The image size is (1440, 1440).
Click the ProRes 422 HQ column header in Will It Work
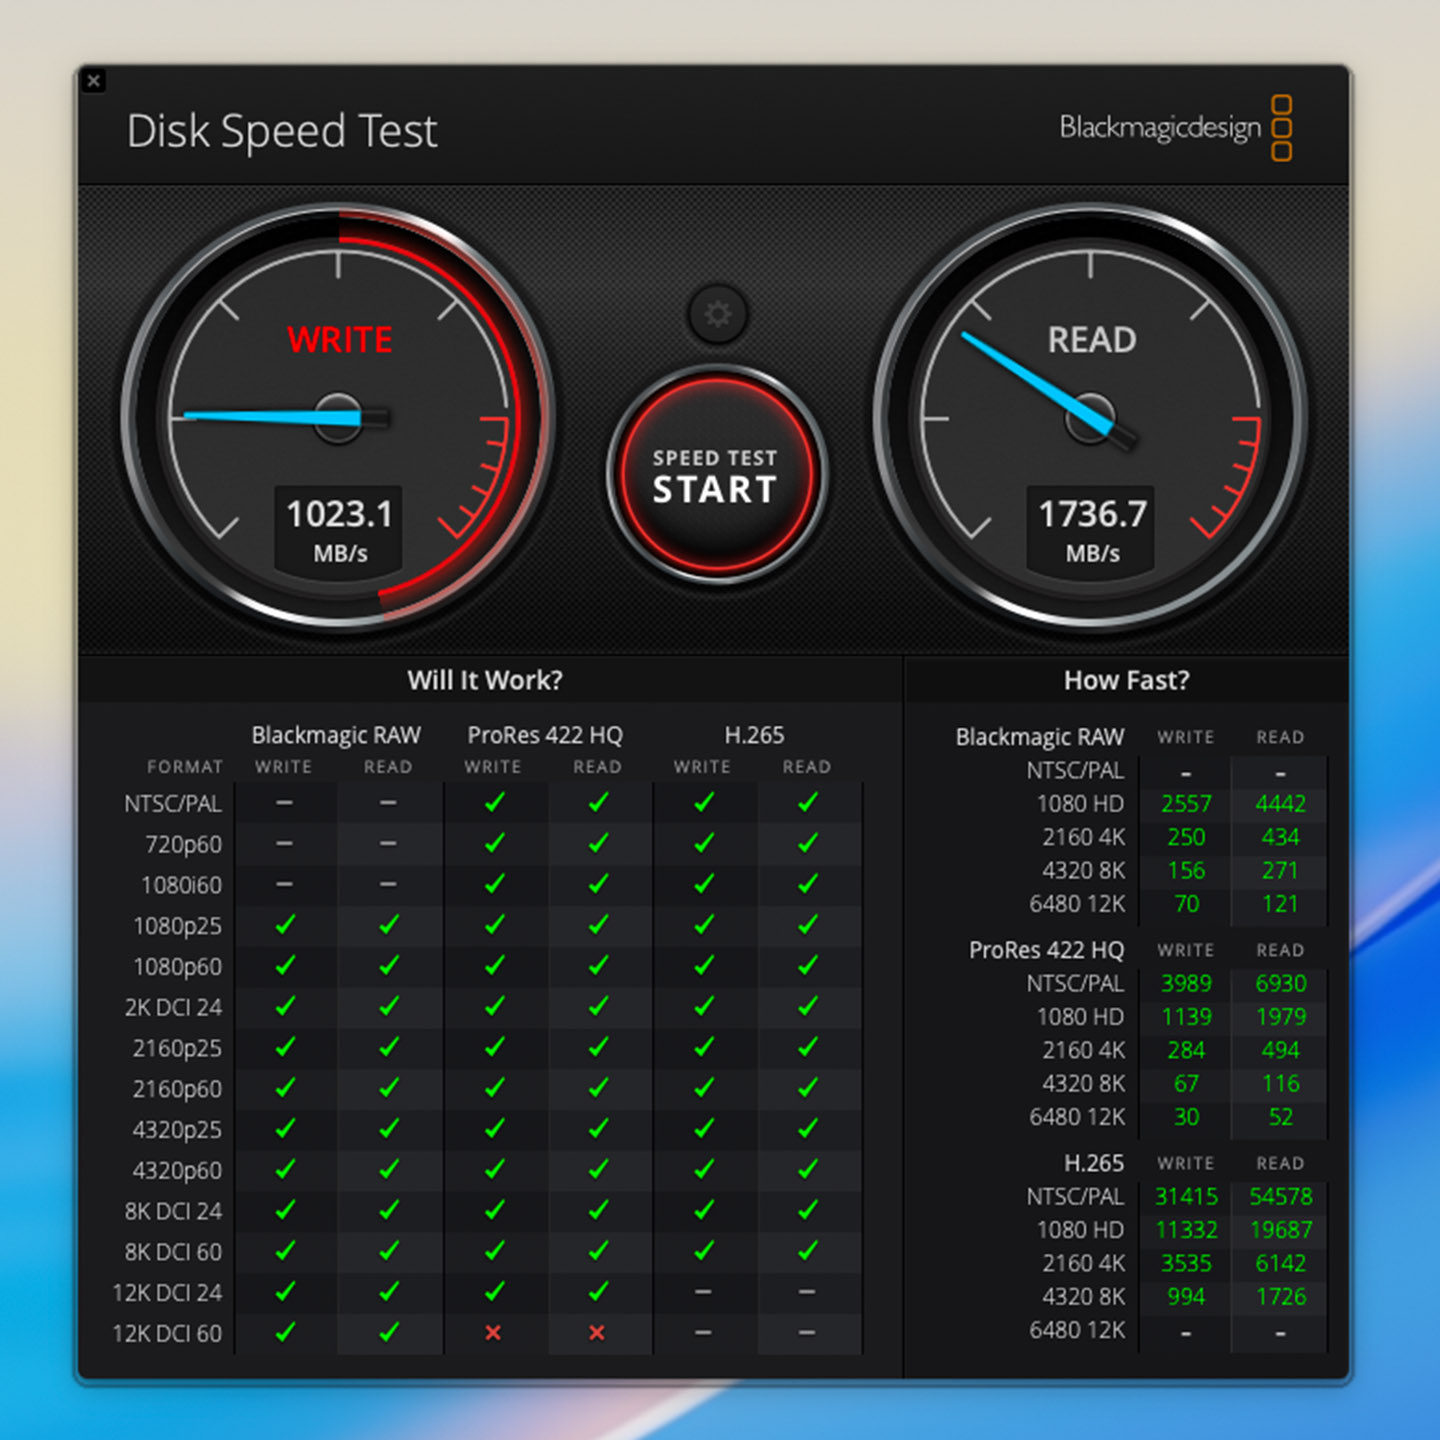pos(545,735)
